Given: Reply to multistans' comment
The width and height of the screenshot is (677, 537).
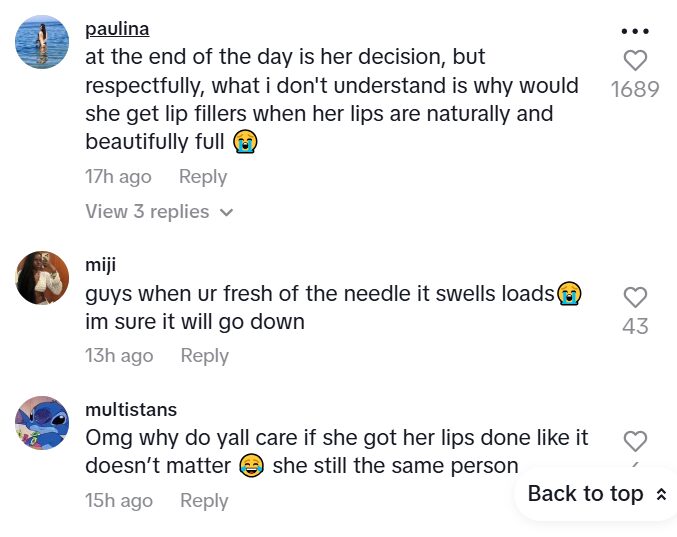Looking at the screenshot, I should coord(205,501).
